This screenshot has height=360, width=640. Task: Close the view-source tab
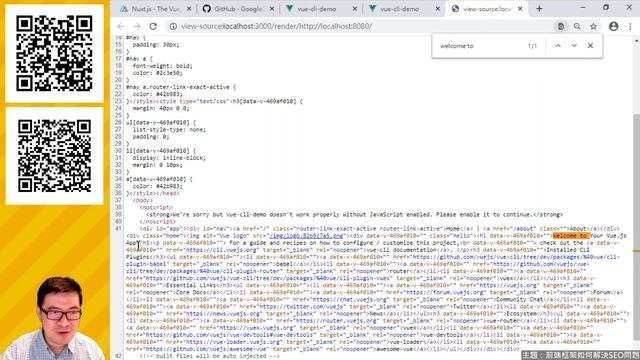click(x=520, y=9)
